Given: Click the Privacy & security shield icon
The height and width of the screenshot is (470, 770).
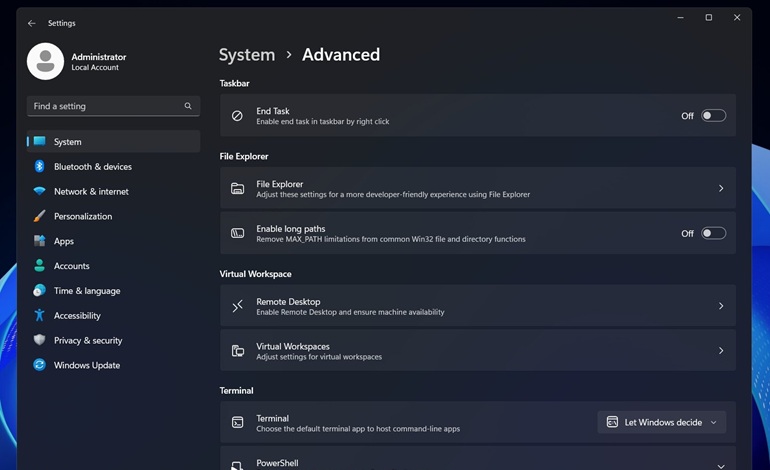Looking at the screenshot, I should (x=40, y=340).
